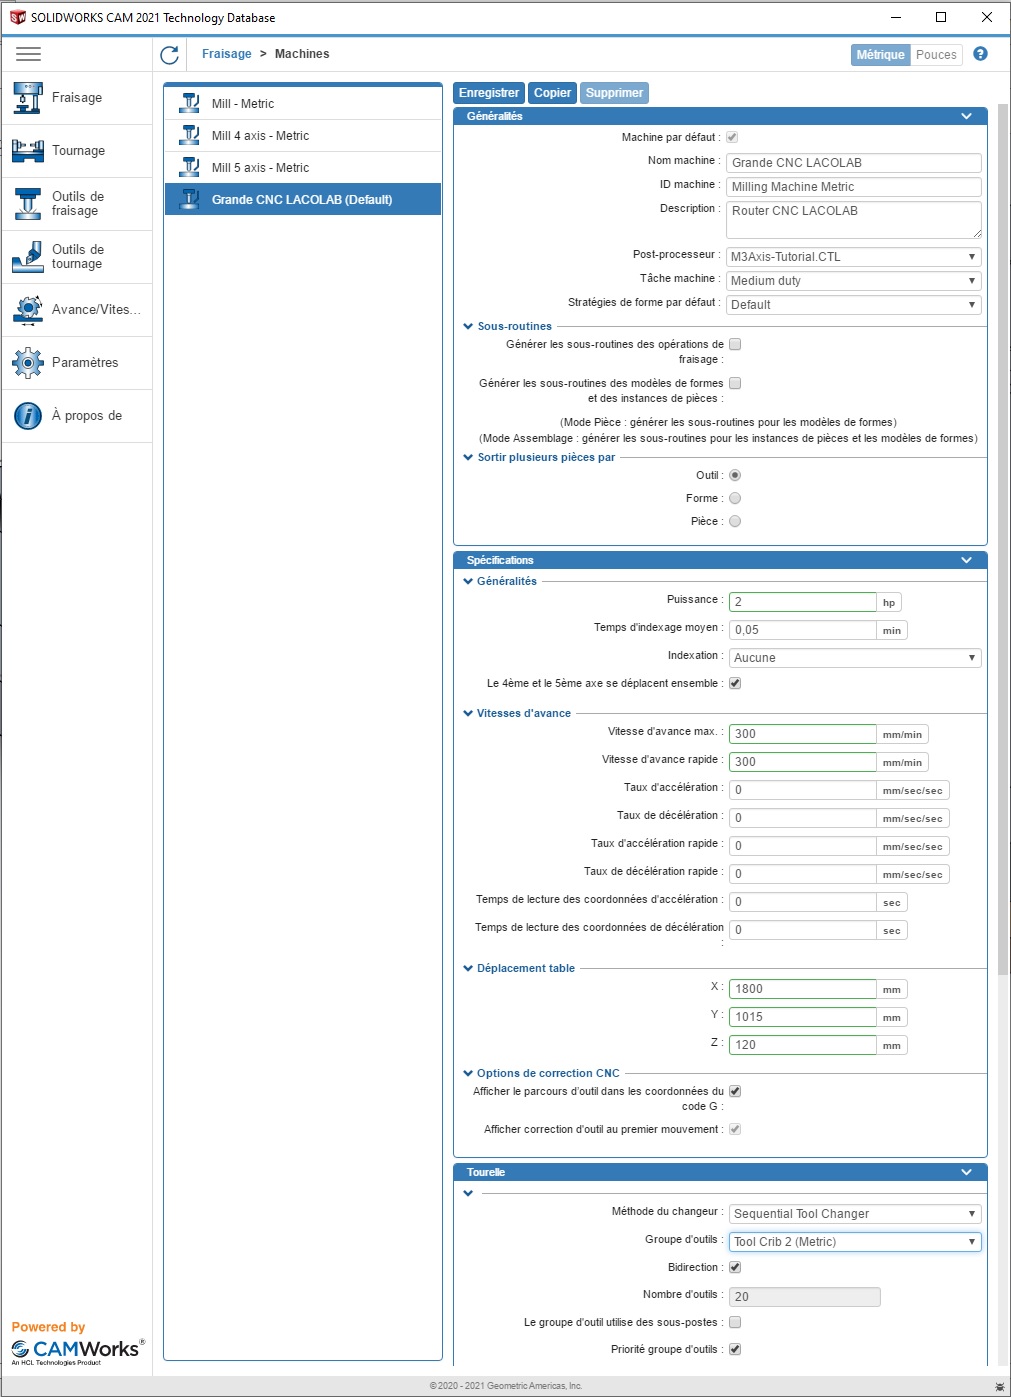
Task: Open the Post-processeur dropdown
Action: click(x=854, y=257)
